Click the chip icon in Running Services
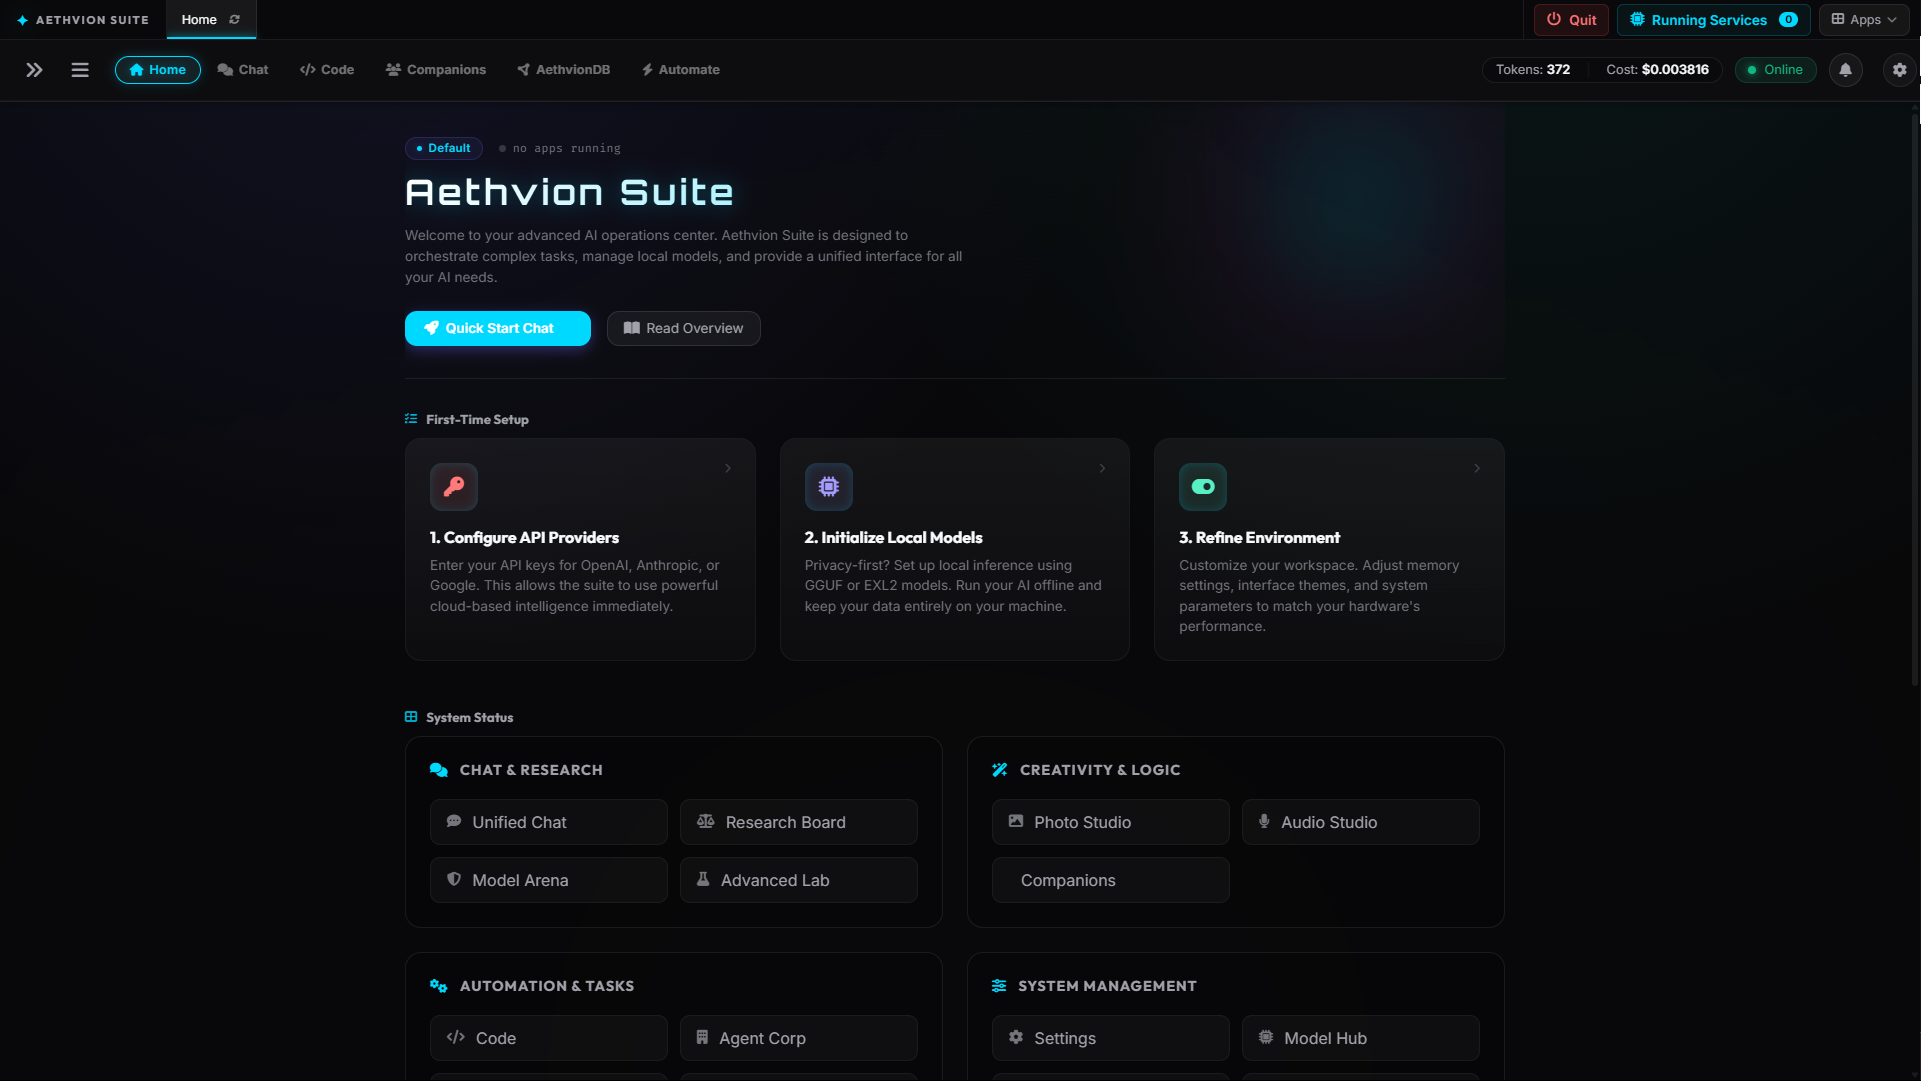 [1637, 19]
